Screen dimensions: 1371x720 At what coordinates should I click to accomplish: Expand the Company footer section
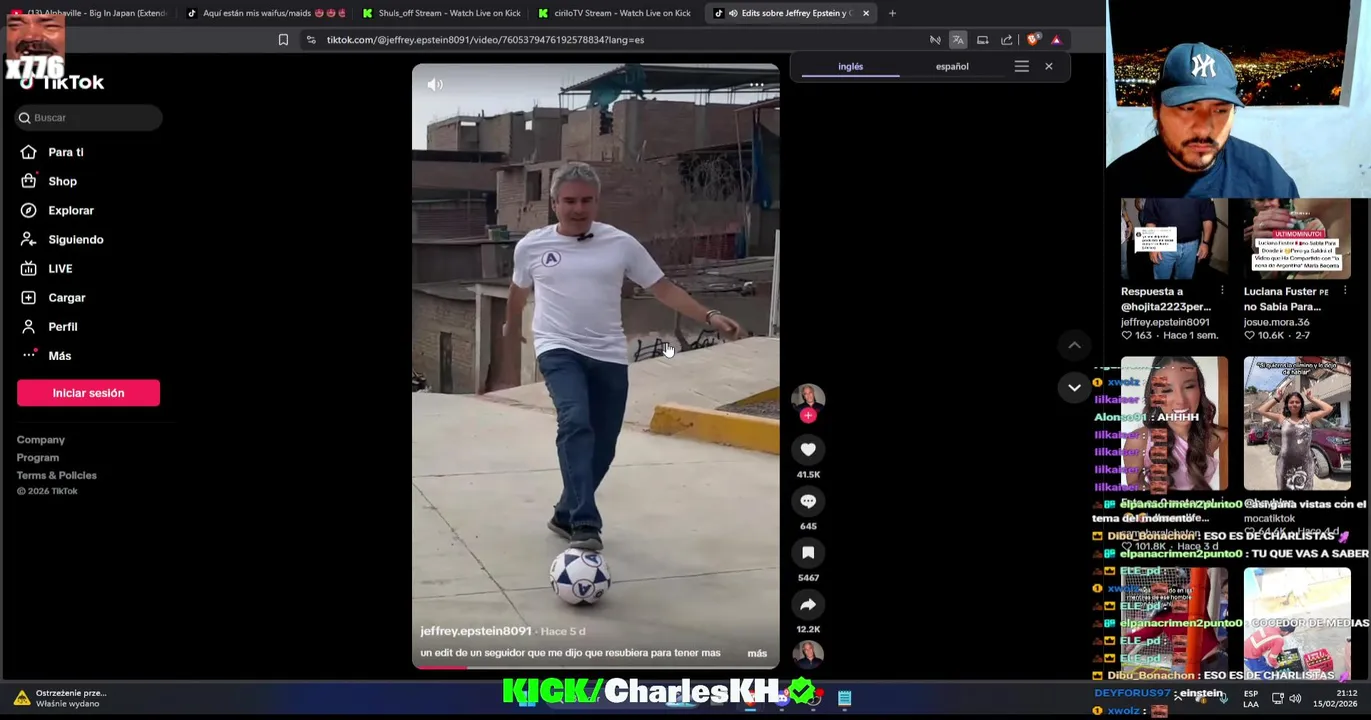[40, 440]
